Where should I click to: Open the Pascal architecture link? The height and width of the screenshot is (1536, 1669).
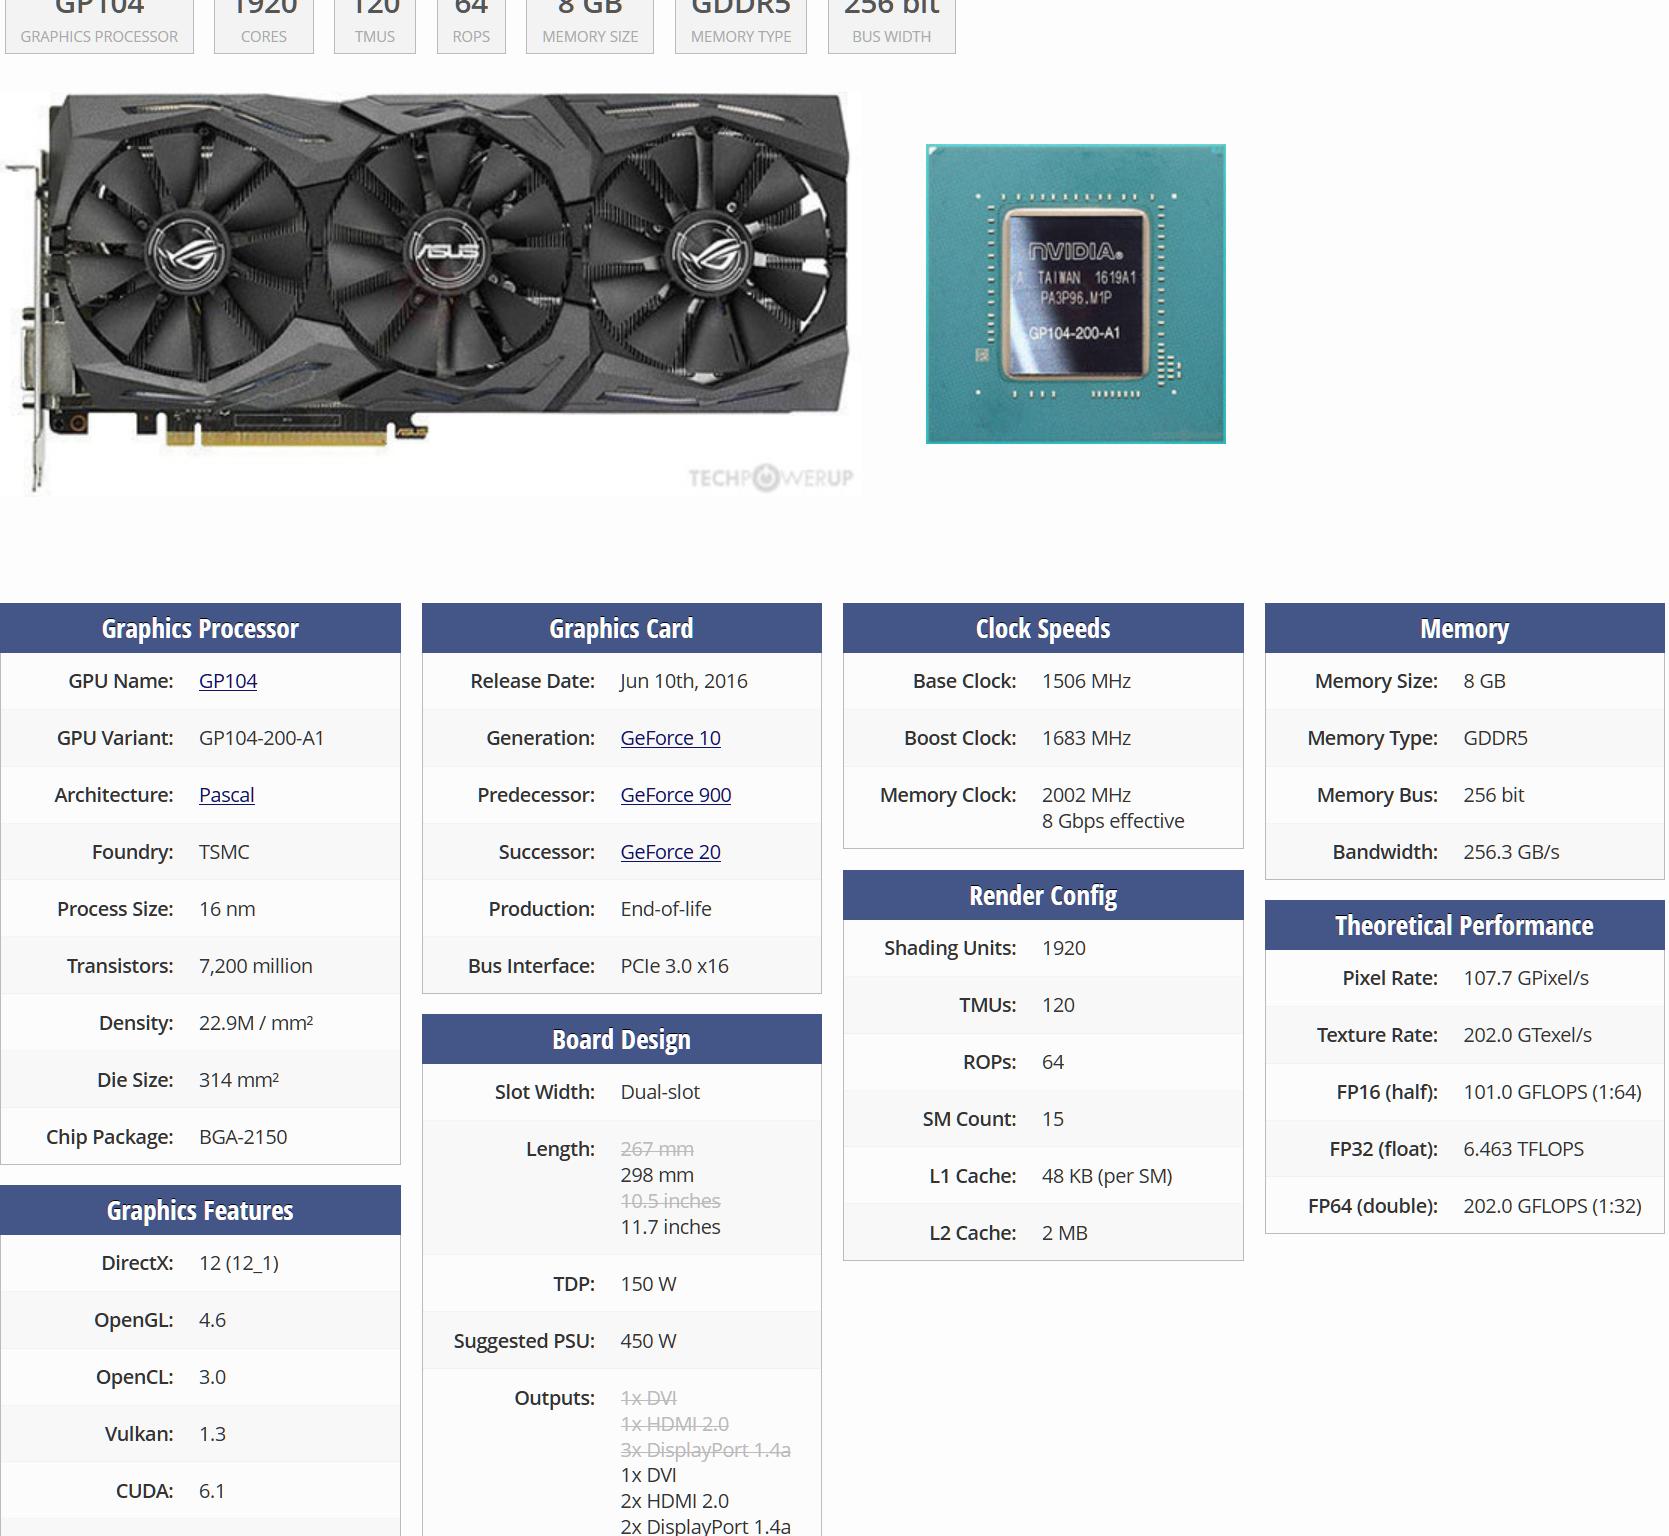pos(227,795)
